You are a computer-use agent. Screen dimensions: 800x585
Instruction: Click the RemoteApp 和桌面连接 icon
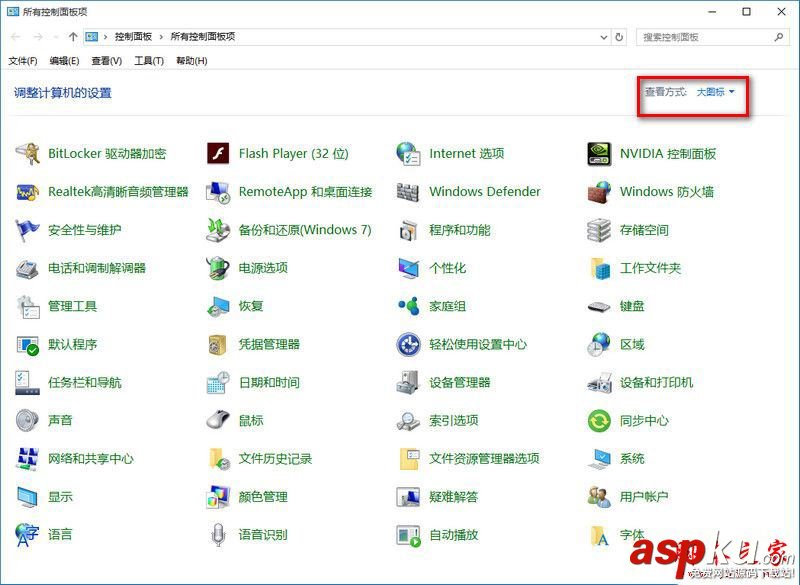tap(218, 192)
